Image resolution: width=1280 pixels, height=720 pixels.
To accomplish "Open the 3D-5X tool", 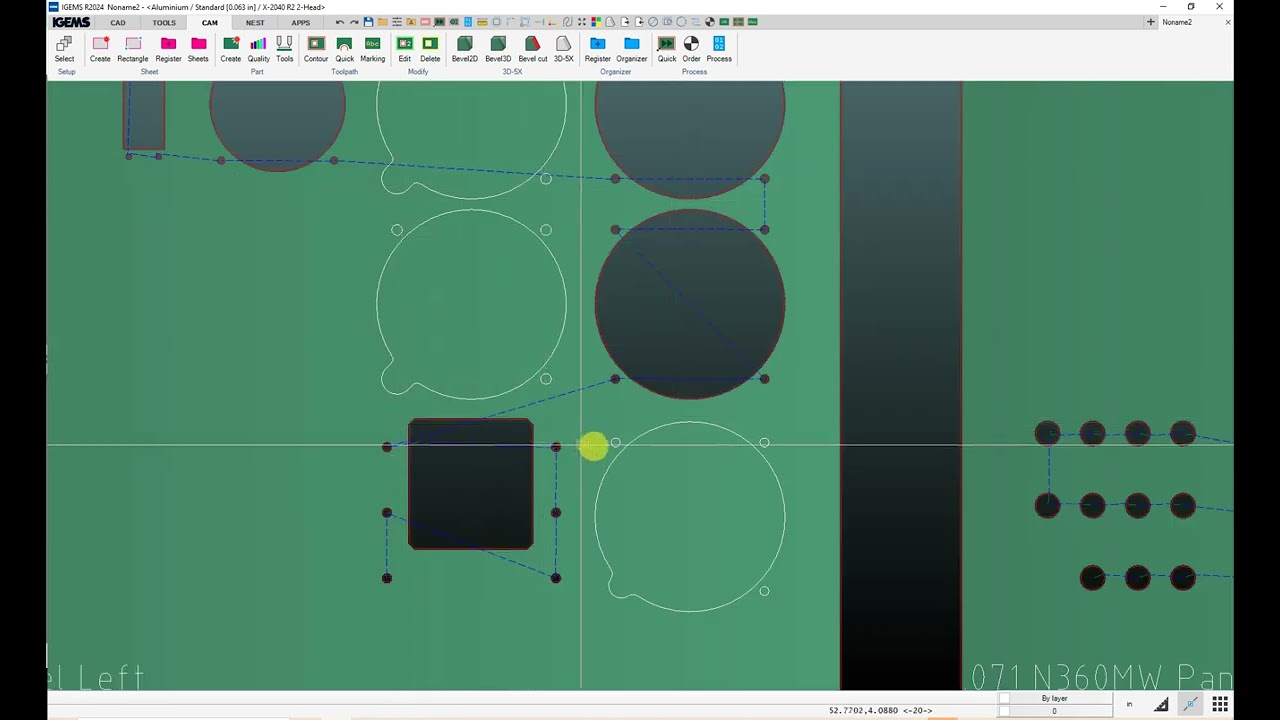I will pyautogui.click(x=564, y=49).
